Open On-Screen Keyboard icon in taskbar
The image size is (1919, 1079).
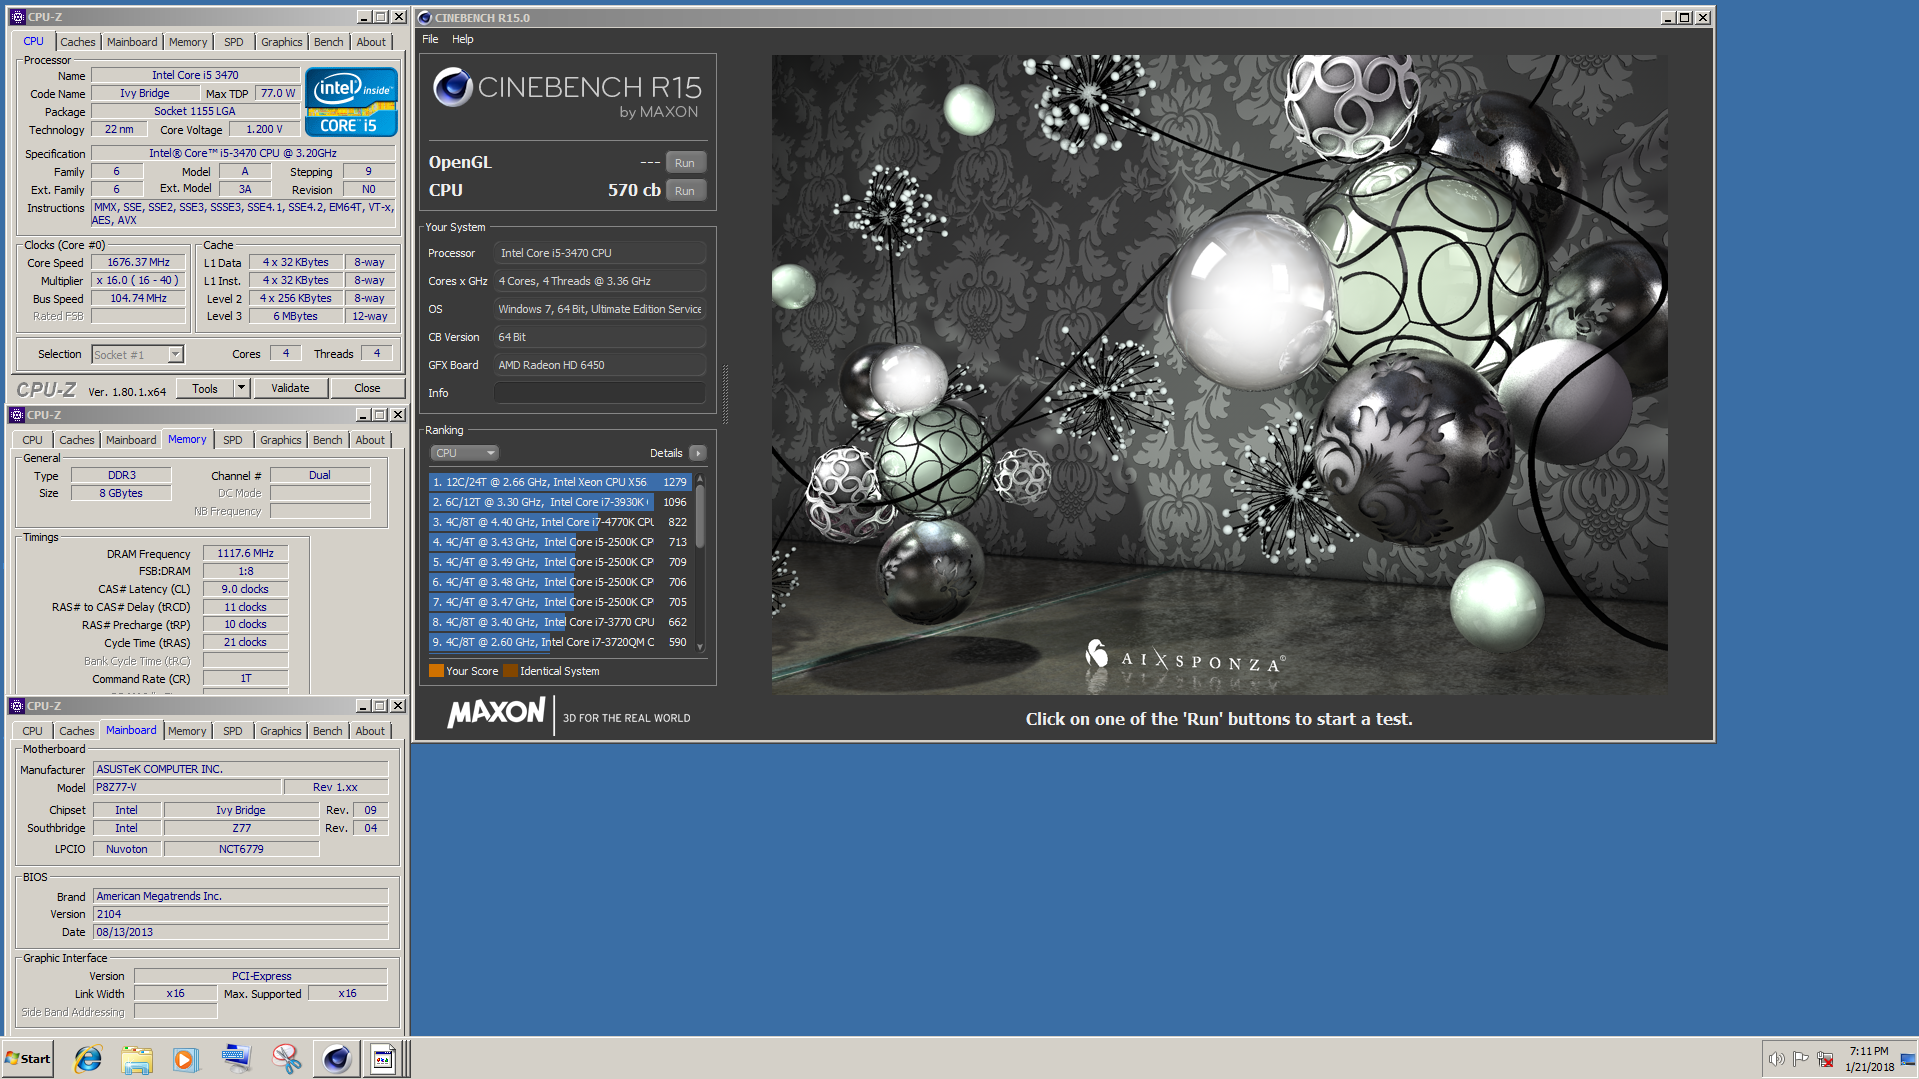236,1058
